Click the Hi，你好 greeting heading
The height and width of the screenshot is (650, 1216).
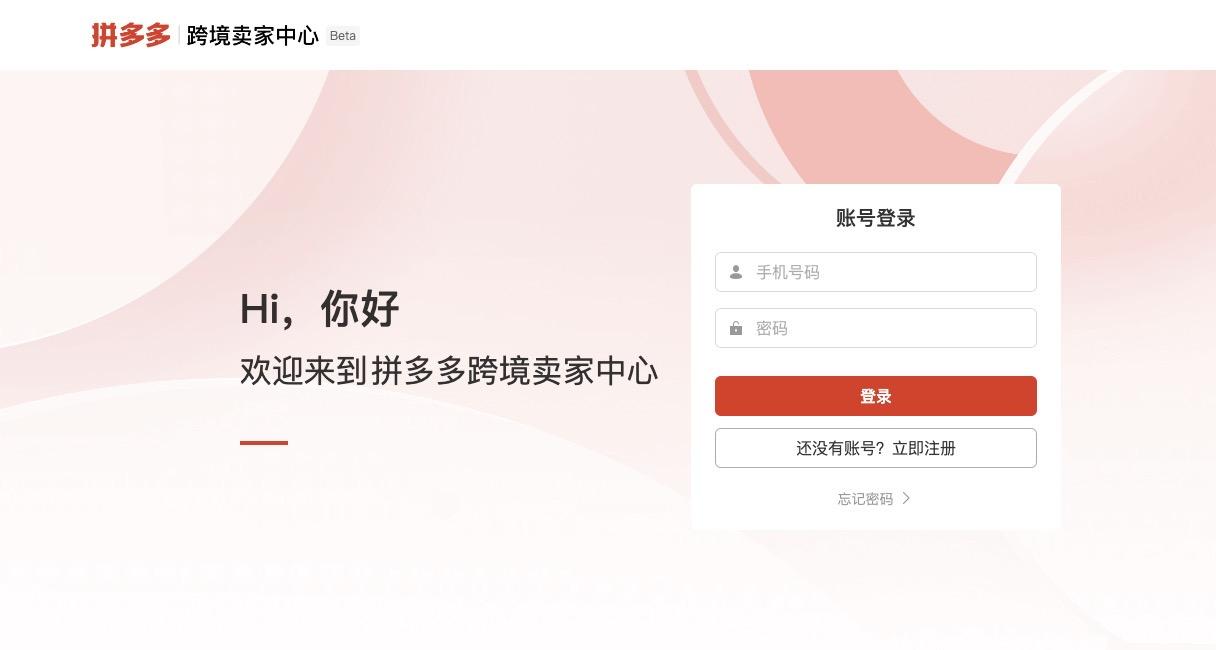point(319,309)
